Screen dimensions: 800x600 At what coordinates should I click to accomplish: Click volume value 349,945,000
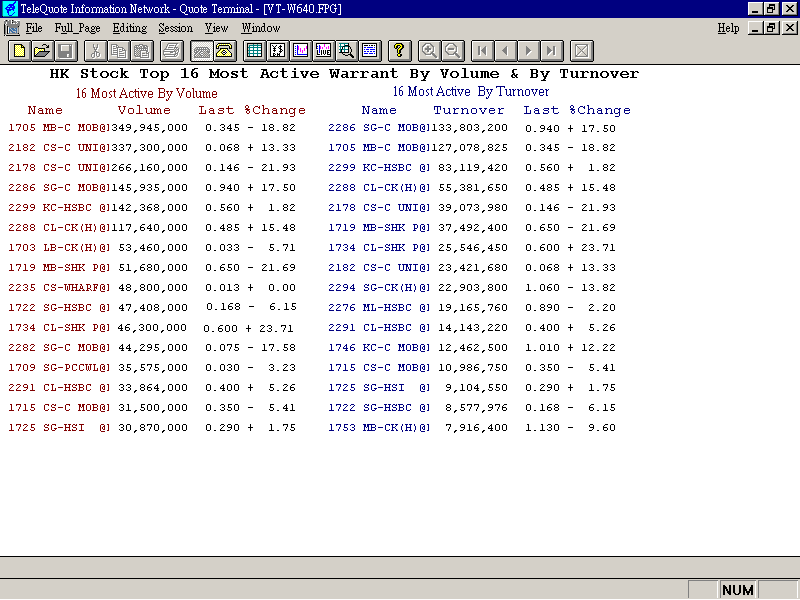point(149,128)
